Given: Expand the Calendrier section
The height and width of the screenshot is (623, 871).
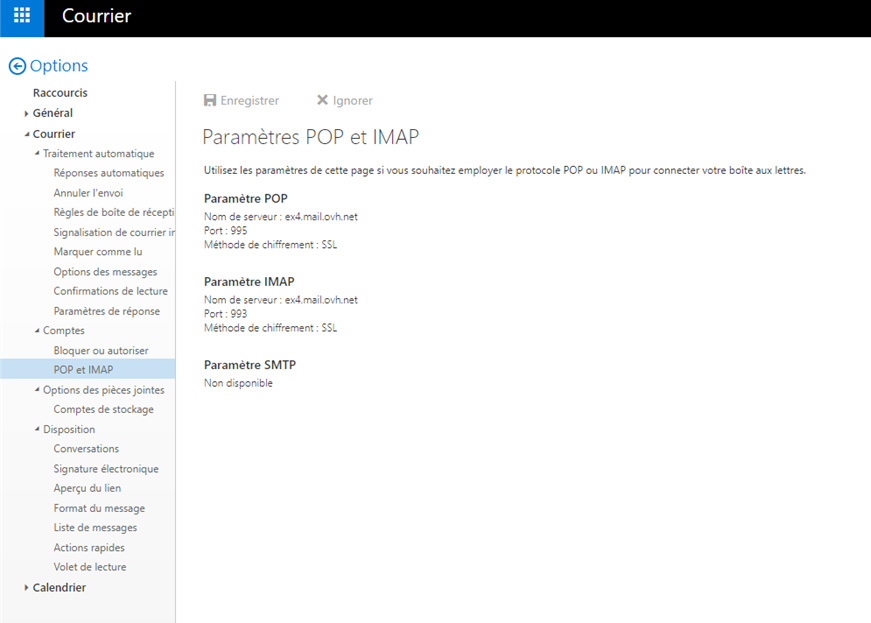Looking at the screenshot, I should point(27,588).
